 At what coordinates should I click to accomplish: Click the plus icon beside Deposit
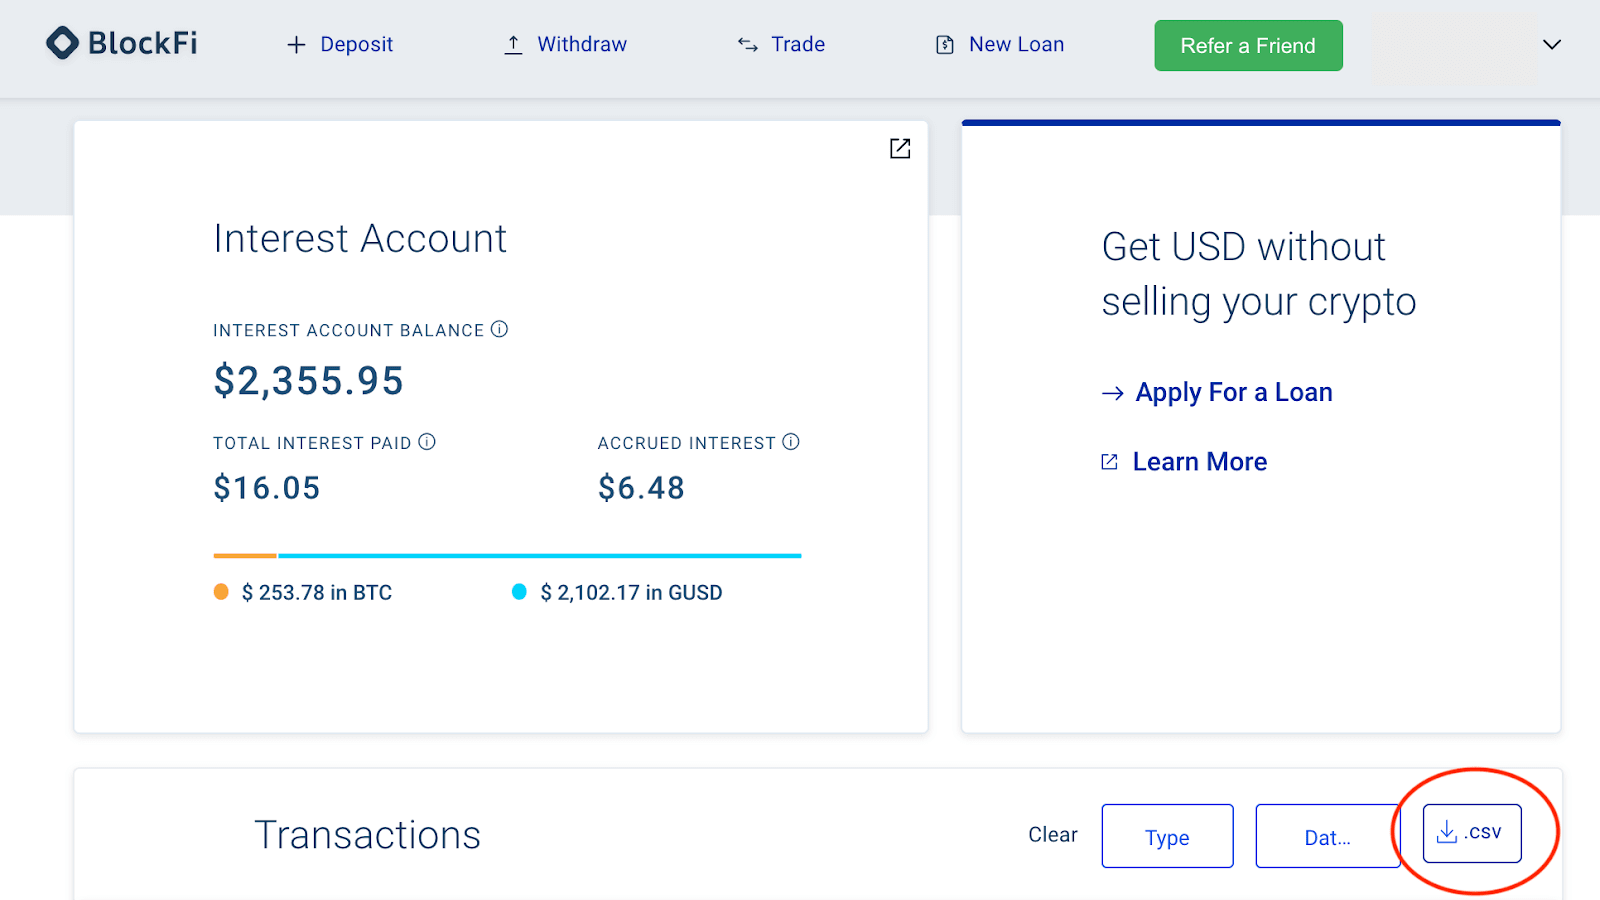tap(296, 45)
